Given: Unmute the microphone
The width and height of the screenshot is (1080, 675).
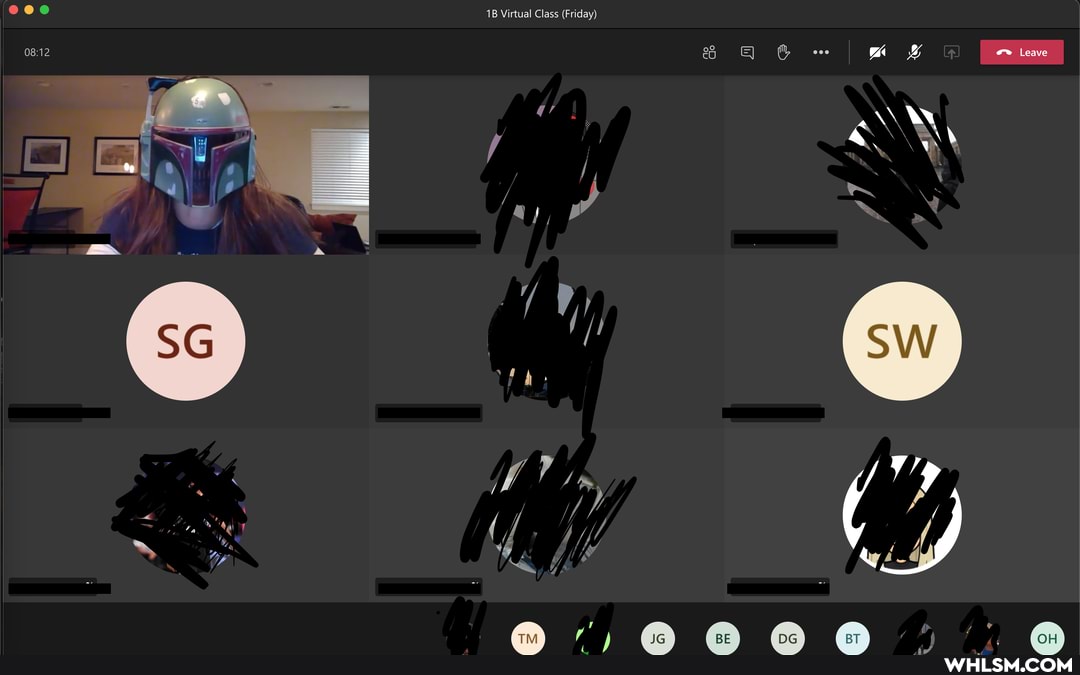Looking at the screenshot, I should (x=914, y=52).
